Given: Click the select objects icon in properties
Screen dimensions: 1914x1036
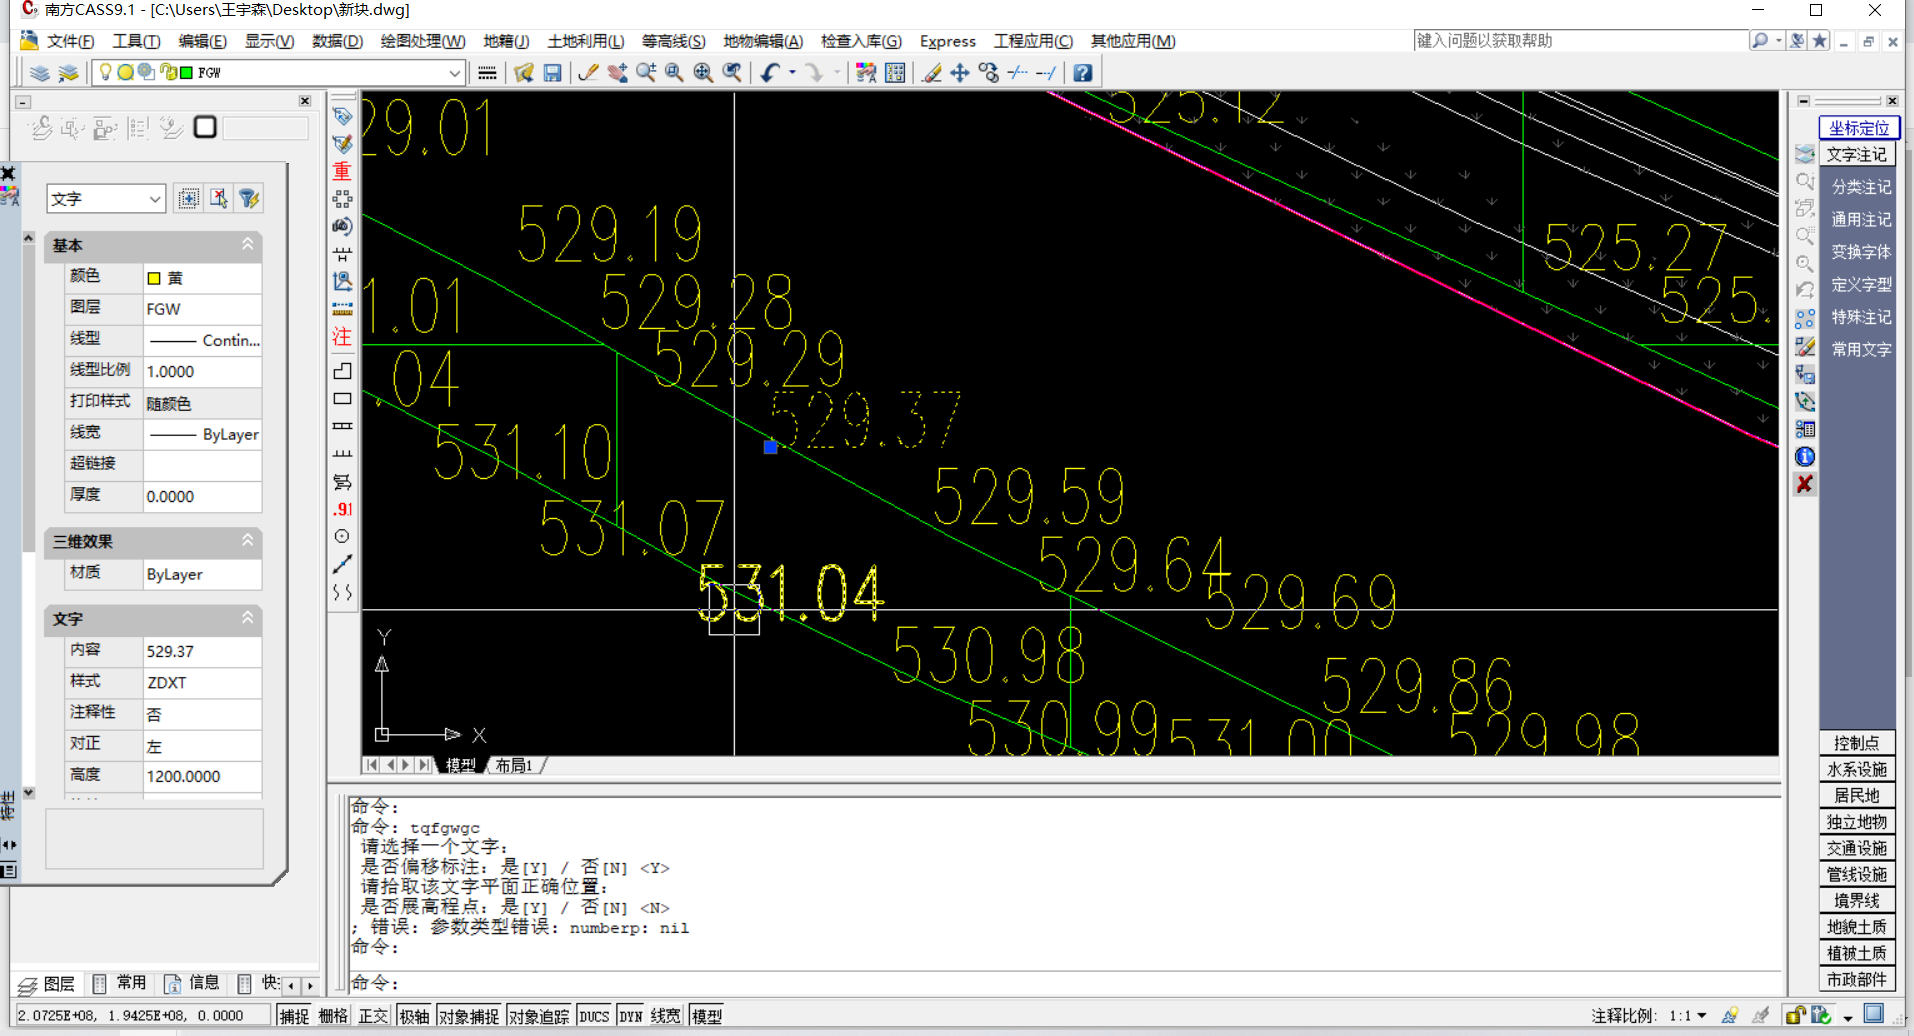Looking at the screenshot, I should (219, 198).
